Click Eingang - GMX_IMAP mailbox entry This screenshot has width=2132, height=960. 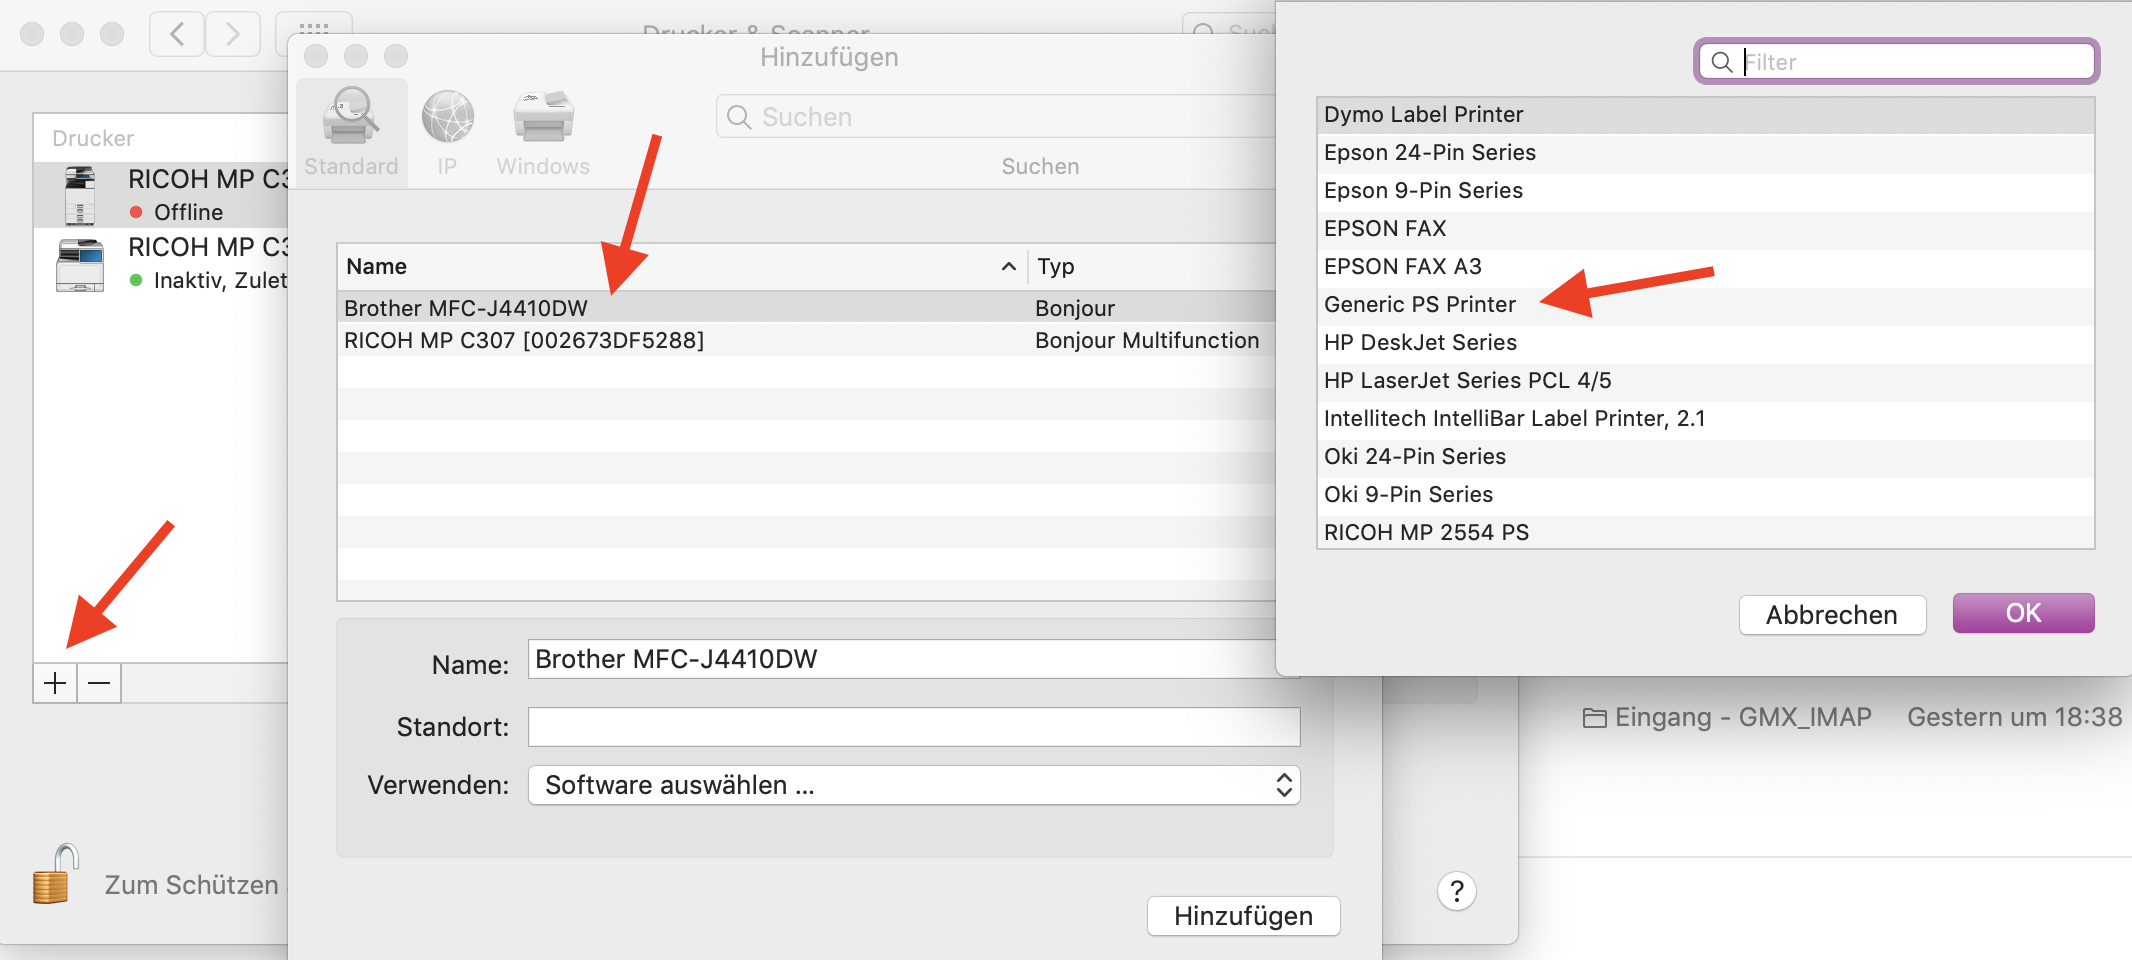click(1727, 717)
